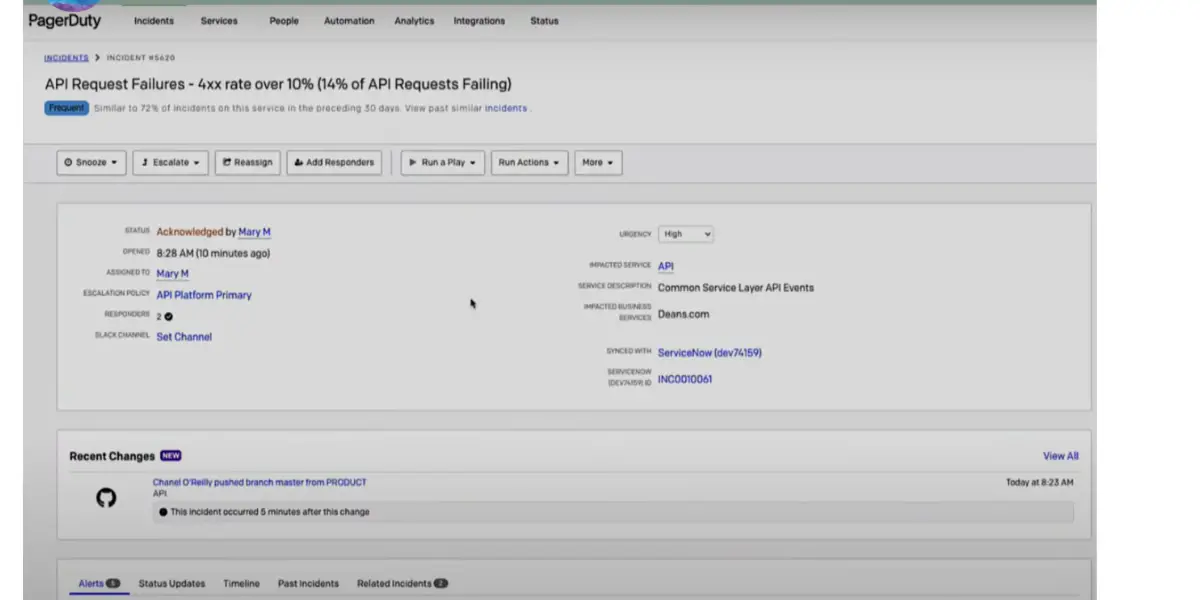Switch to the Timeline tab
Viewport: 1200px width, 600px height.
tap(241, 583)
